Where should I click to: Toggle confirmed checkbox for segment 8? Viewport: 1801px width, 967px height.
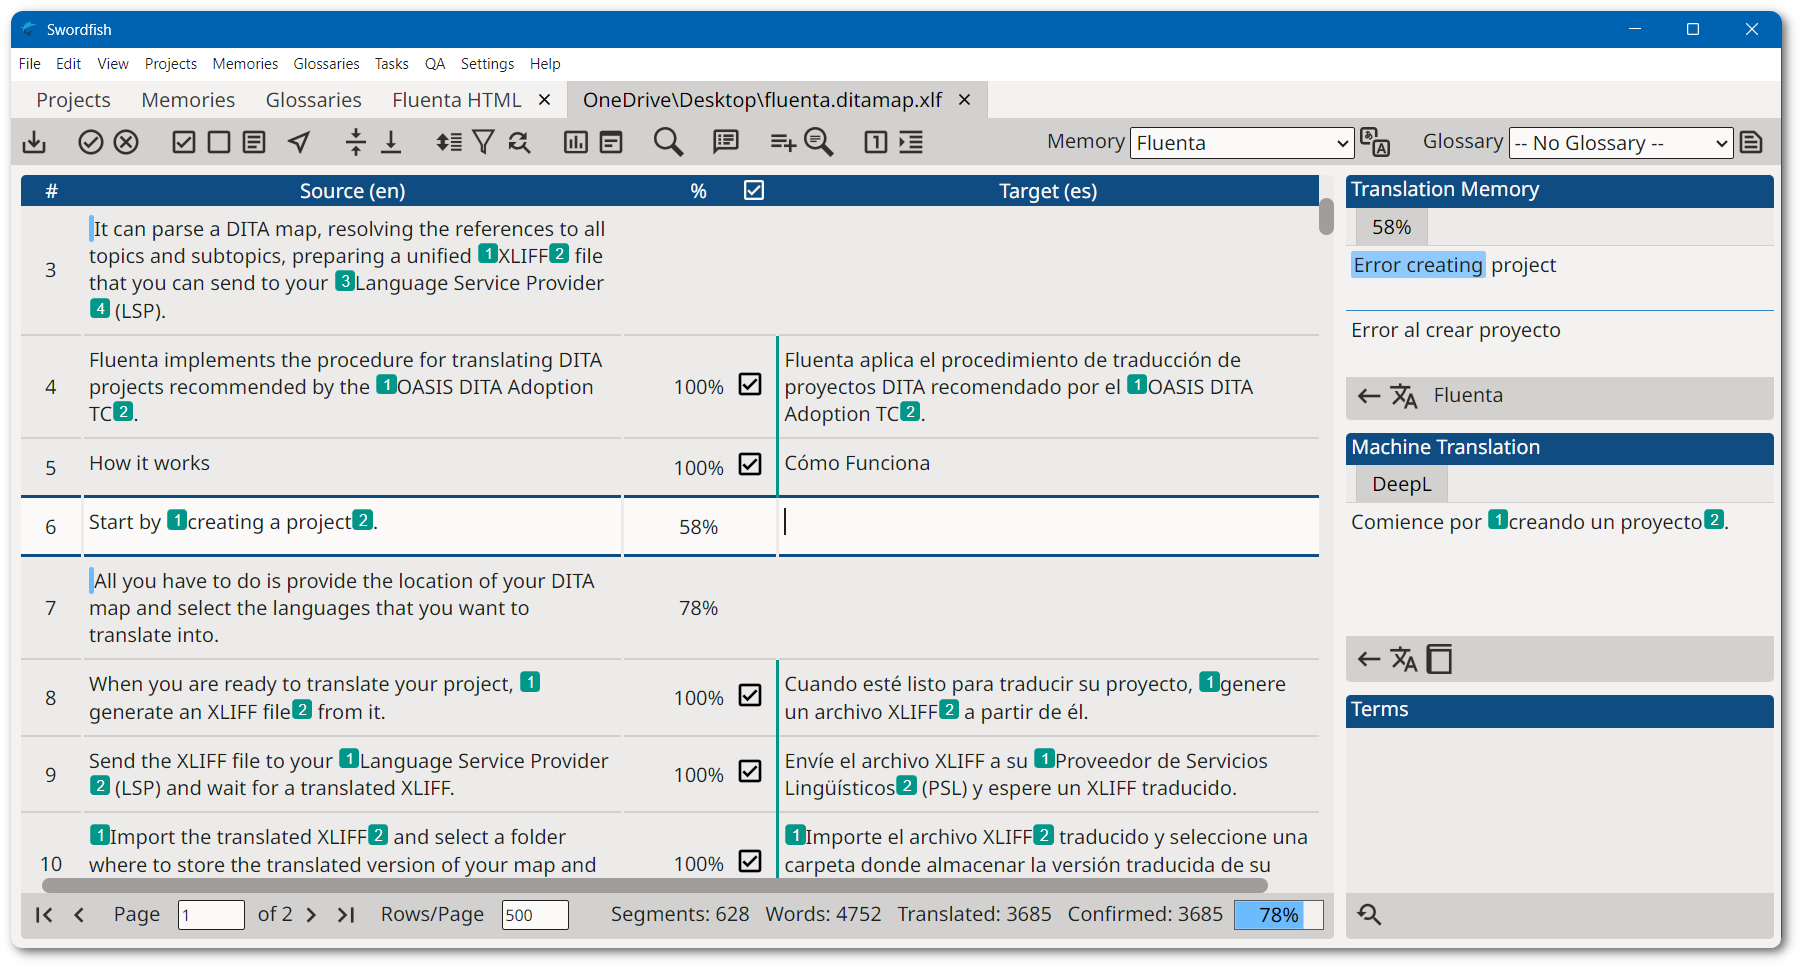point(750,695)
